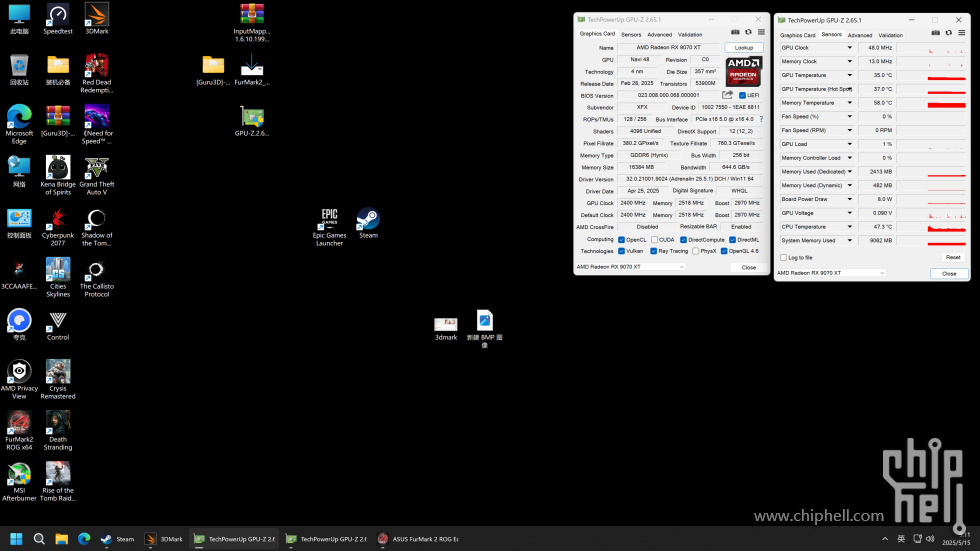Viewport: 980px width, 551px height.
Task: Click the Windows Start button on taskbar
Action: 16,539
